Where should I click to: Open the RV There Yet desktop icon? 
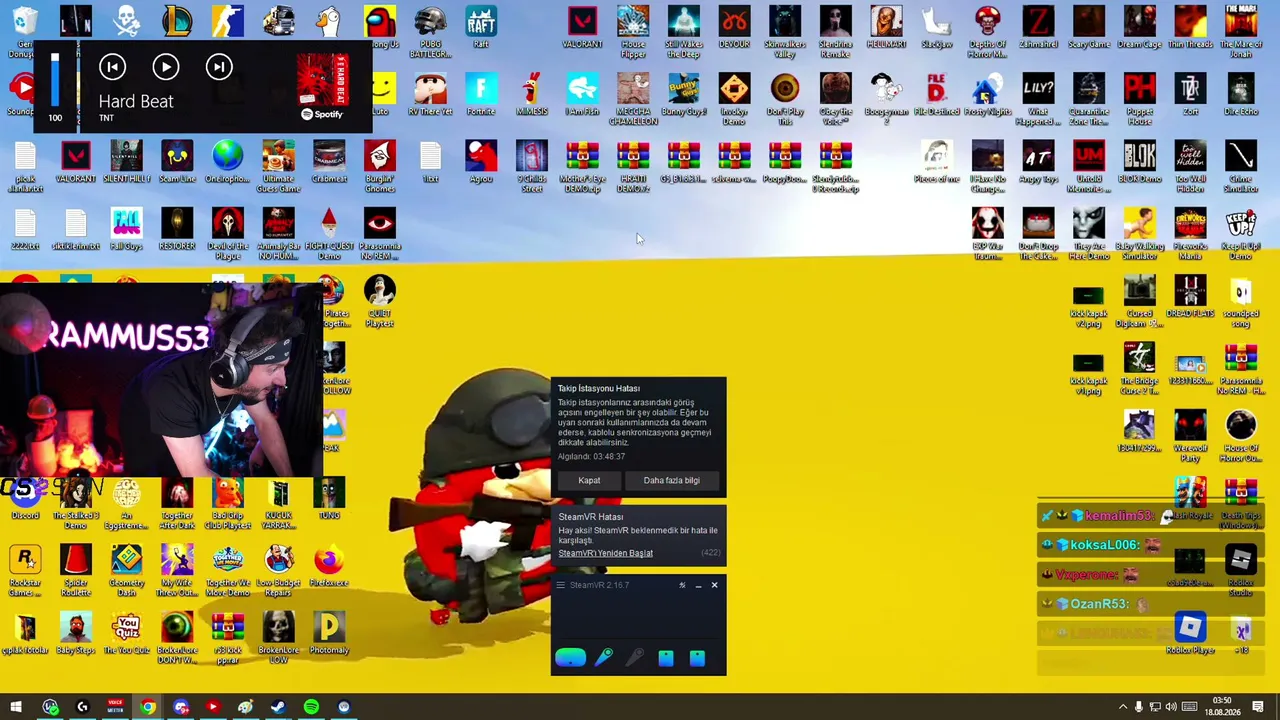[430, 94]
